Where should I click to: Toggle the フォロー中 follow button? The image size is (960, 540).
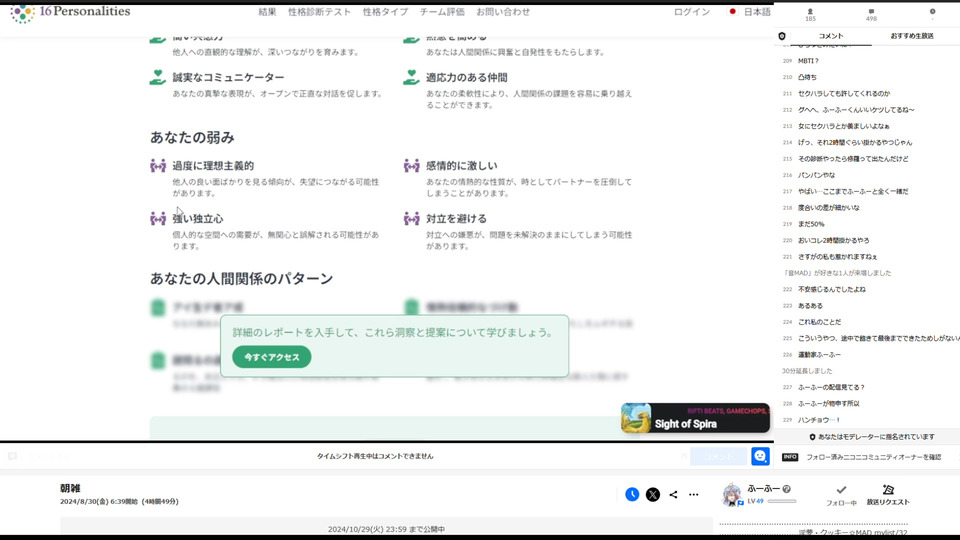coord(841,495)
